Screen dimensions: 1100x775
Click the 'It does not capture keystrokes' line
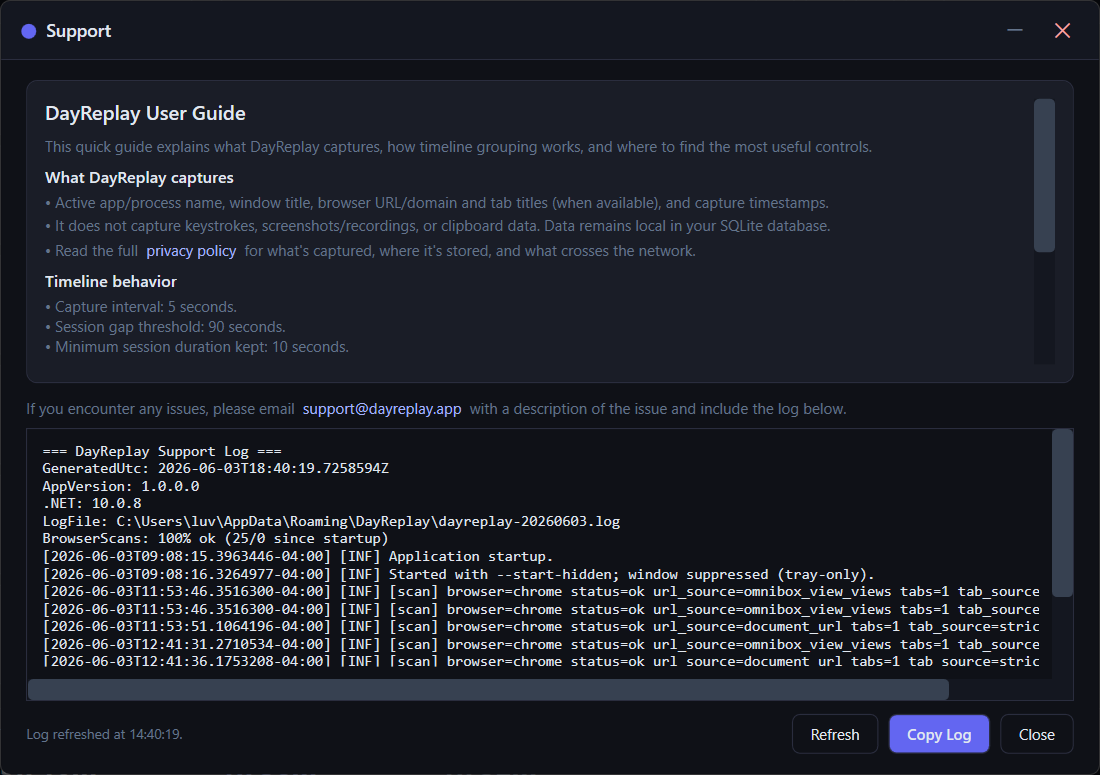[x=438, y=227]
